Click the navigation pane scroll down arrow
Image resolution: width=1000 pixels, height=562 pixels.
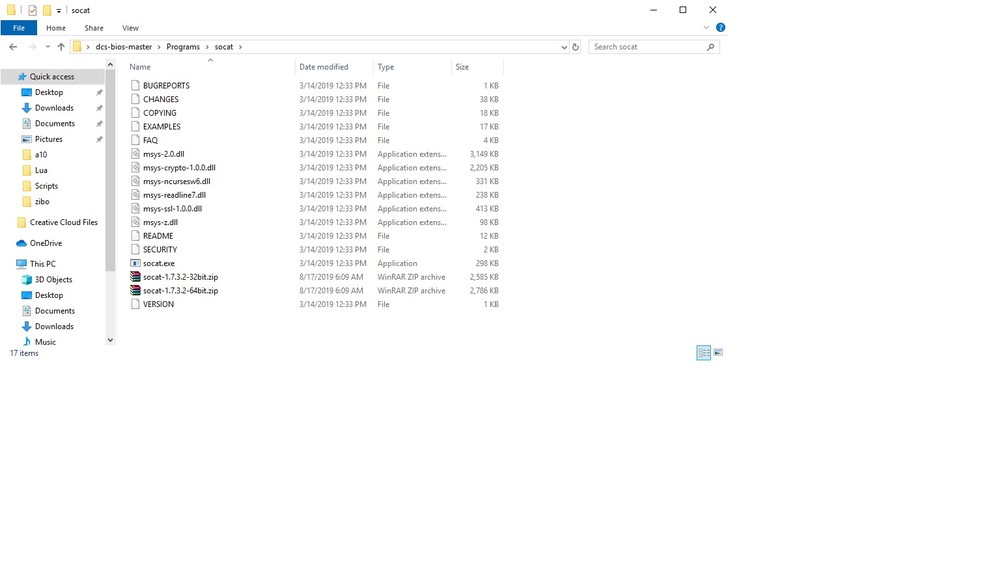pyautogui.click(x=110, y=341)
